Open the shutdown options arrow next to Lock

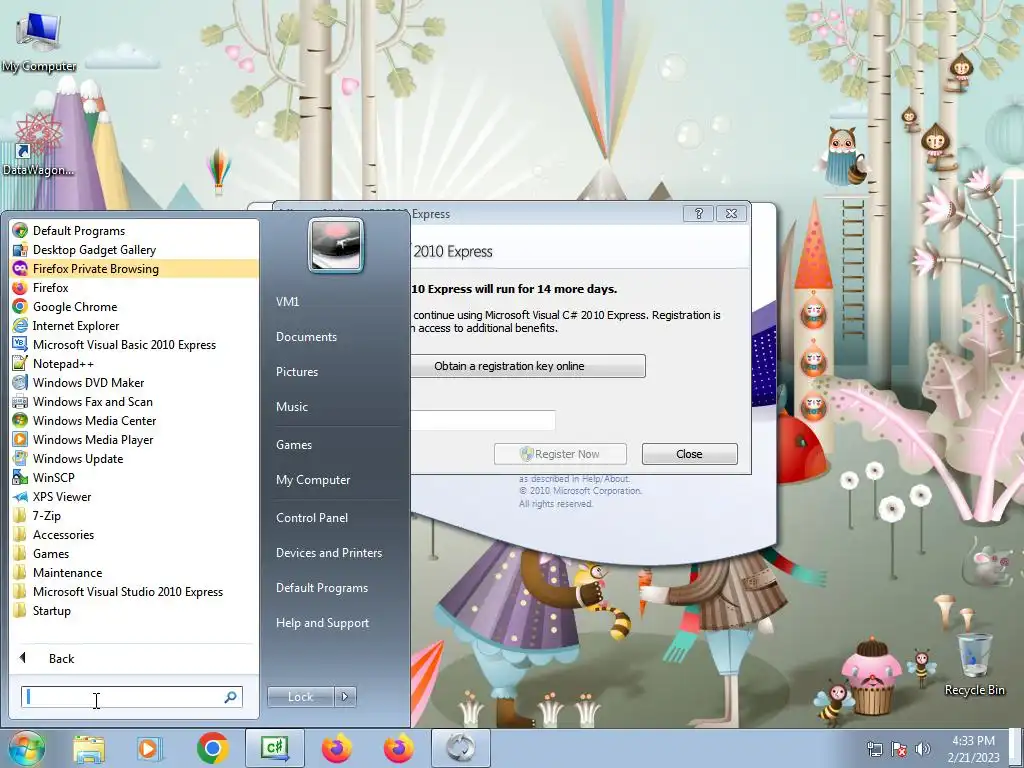(345, 697)
